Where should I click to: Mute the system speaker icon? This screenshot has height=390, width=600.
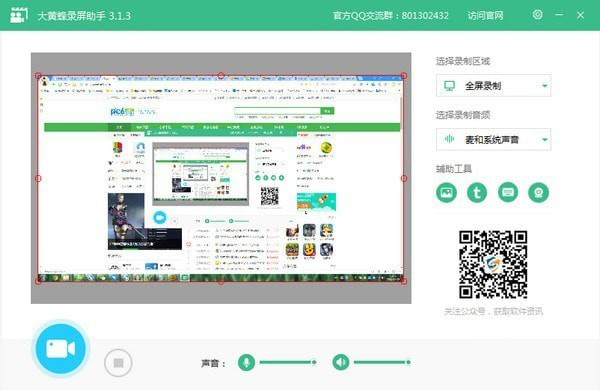point(341,362)
